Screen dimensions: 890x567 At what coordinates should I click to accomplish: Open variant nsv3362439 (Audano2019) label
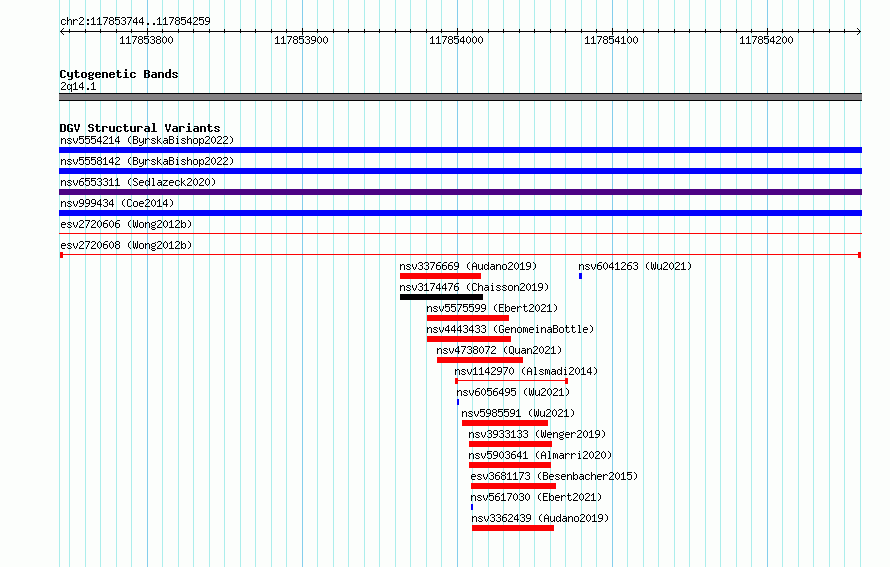(540, 518)
